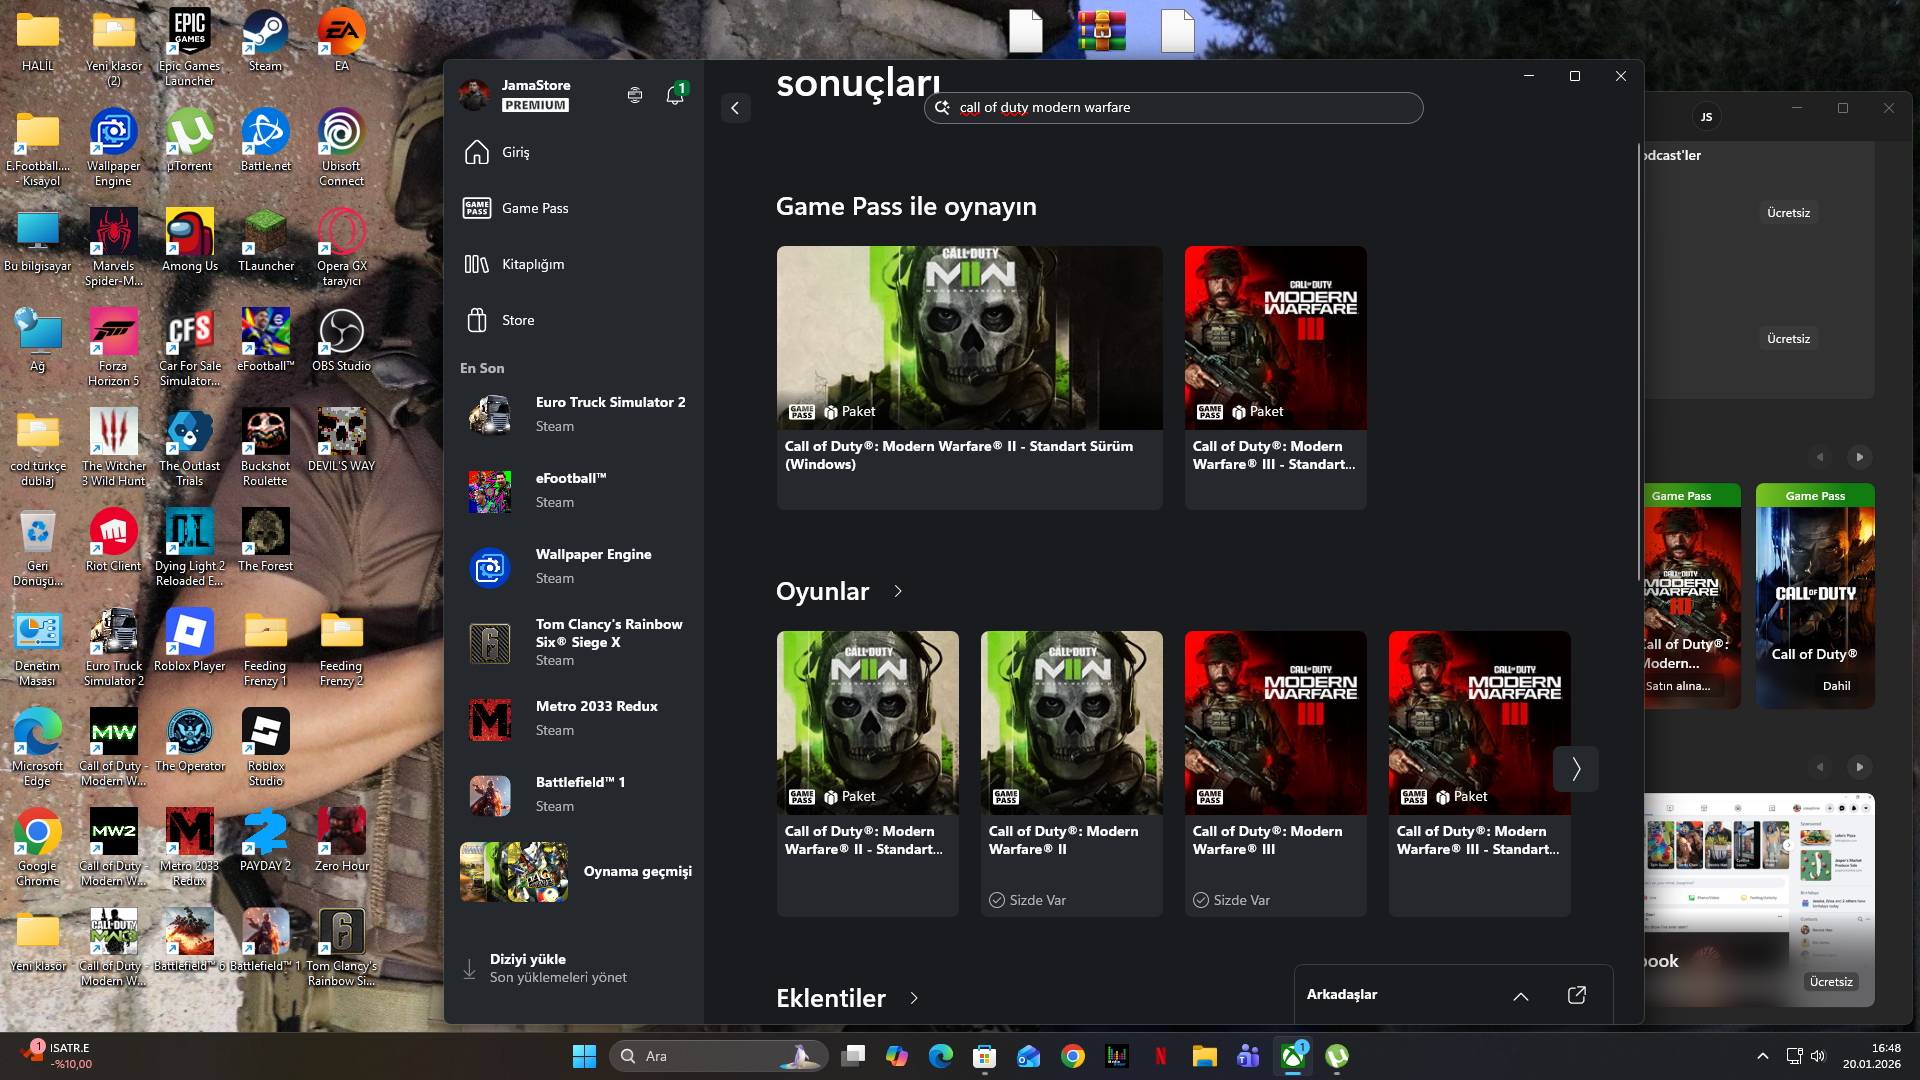The image size is (1920, 1080).
Task: Open the Giriş home page
Action: 574,152
